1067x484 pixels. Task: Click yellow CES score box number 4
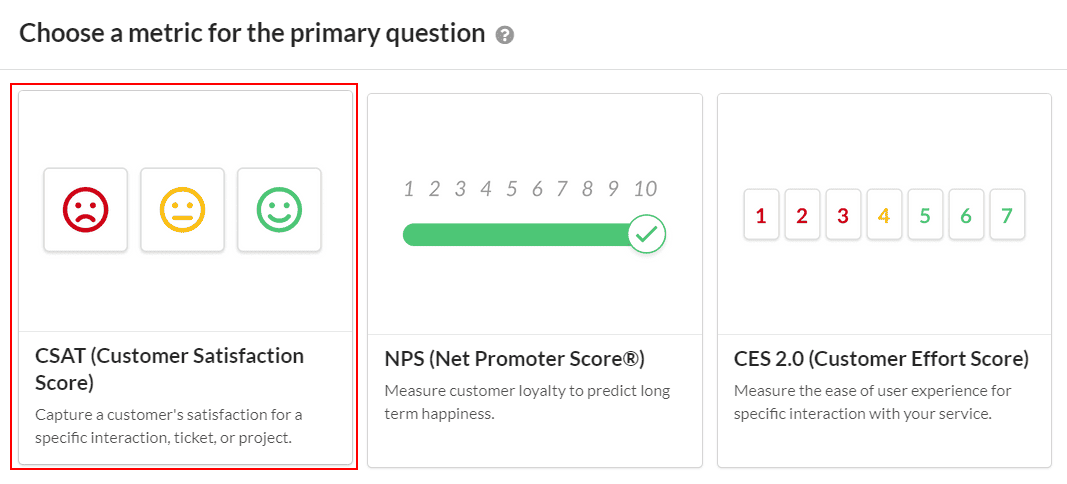(x=884, y=215)
